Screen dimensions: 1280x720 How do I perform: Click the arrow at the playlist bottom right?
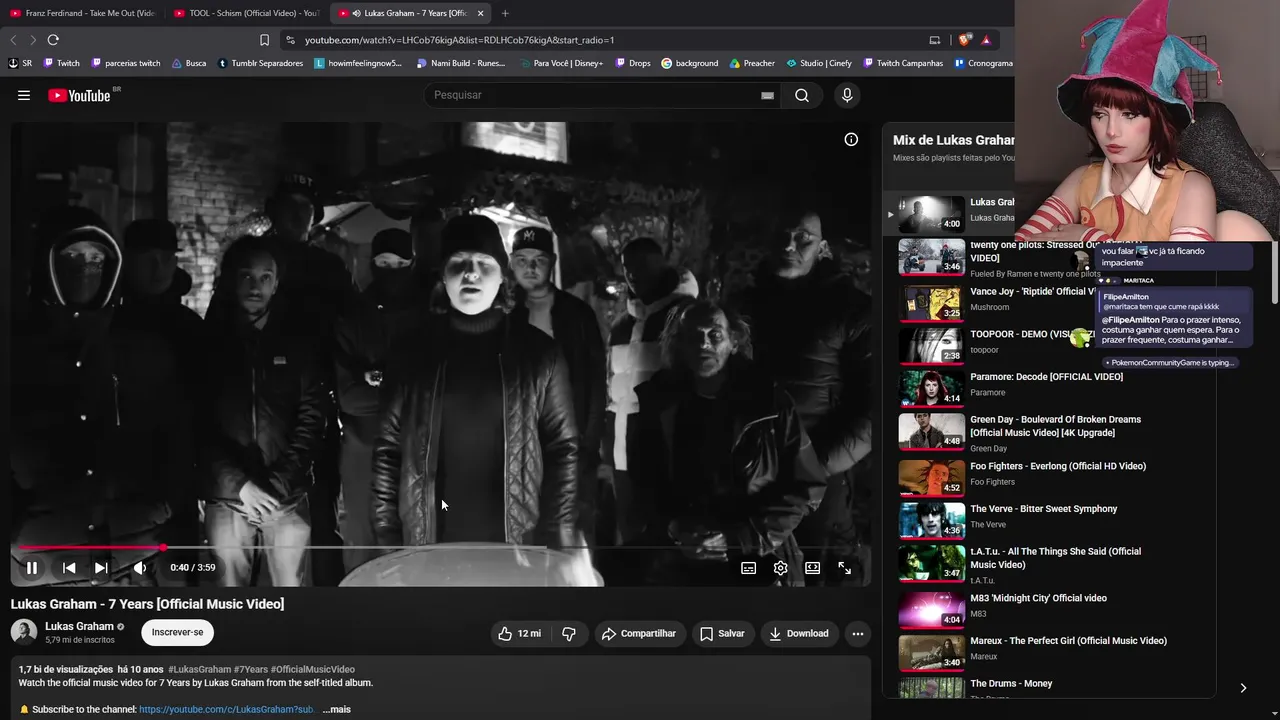pos(1243,688)
